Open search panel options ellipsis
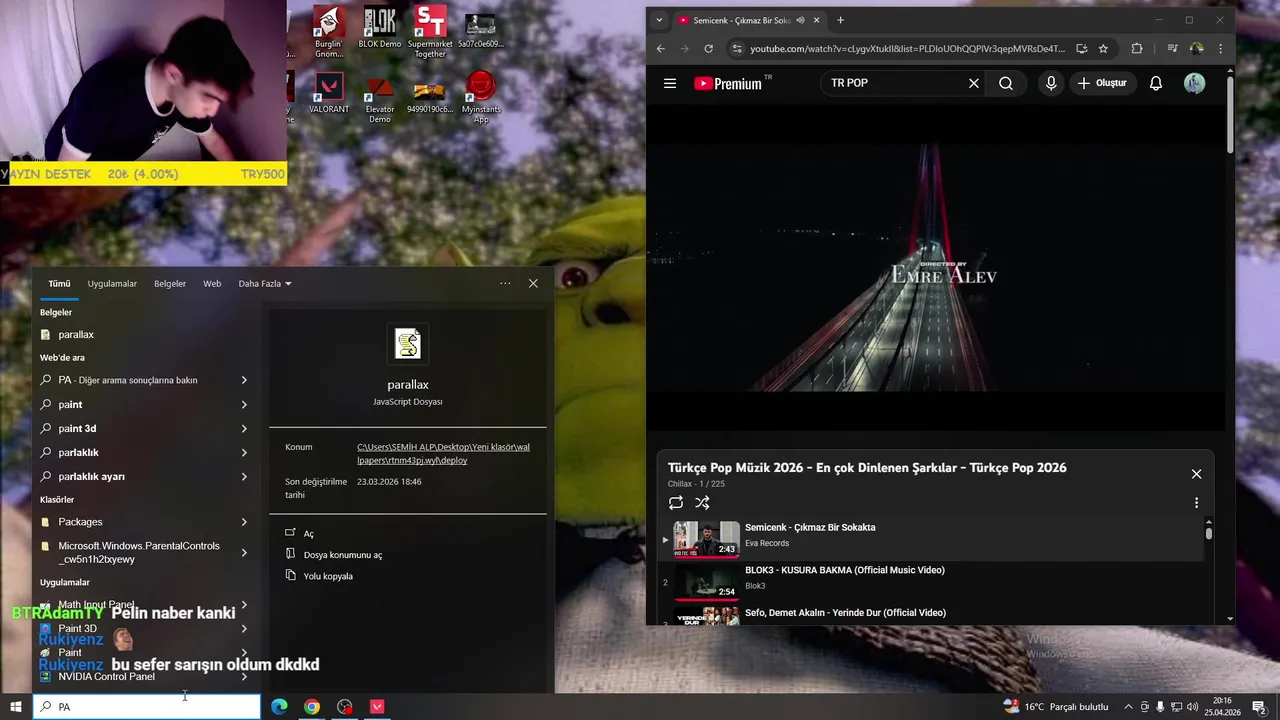This screenshot has width=1280, height=720. pyautogui.click(x=505, y=284)
